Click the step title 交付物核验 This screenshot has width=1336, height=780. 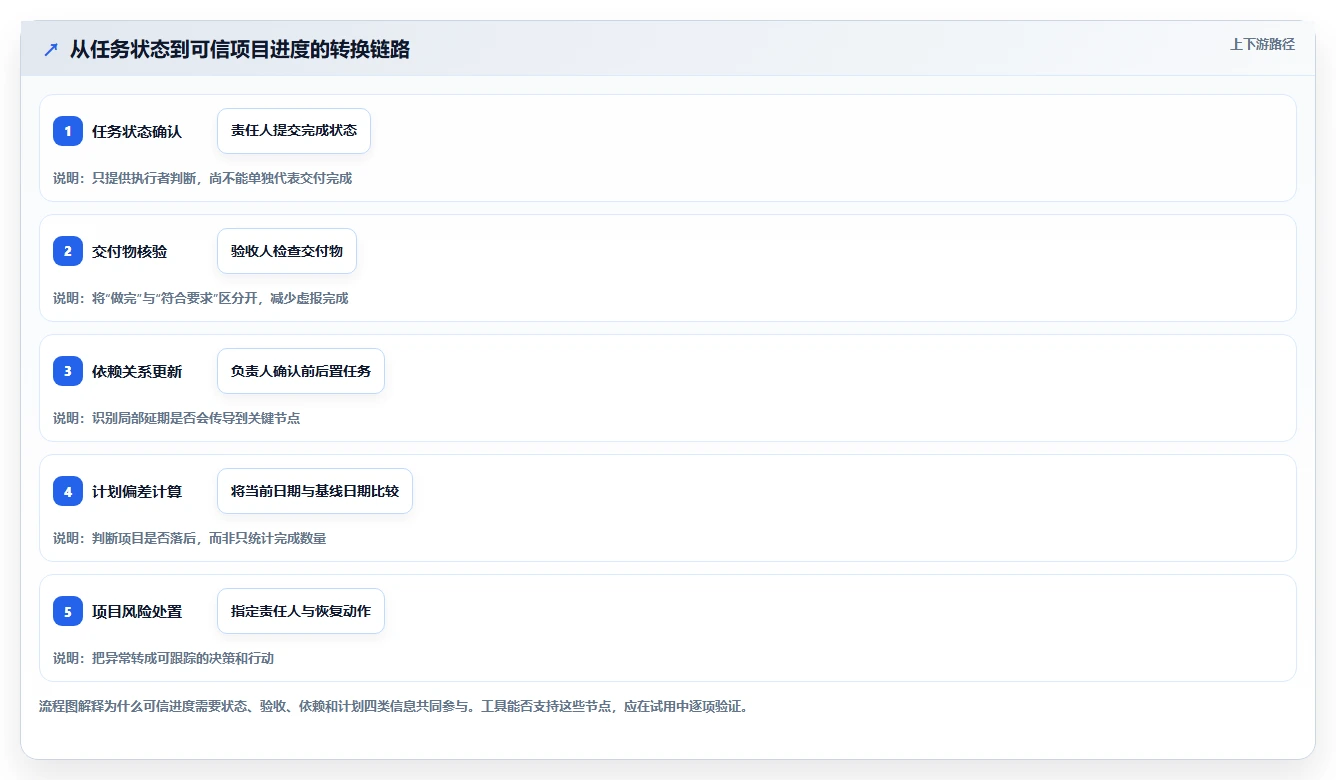tap(130, 251)
